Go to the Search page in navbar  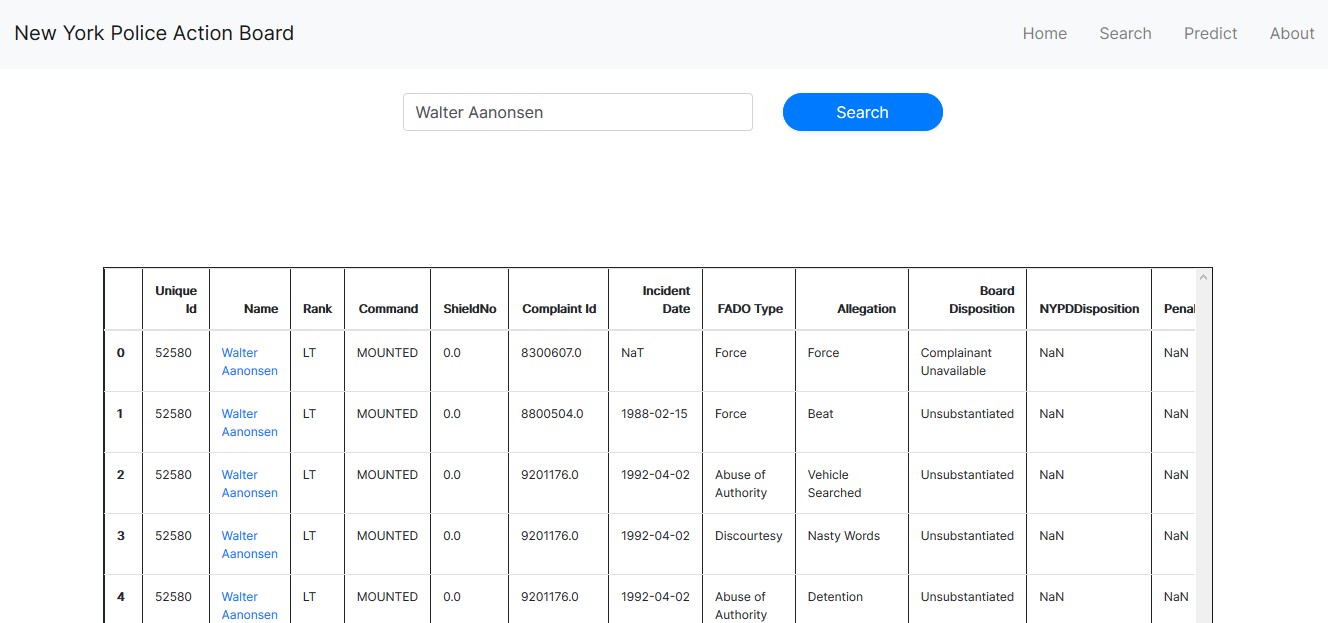[x=1125, y=33]
